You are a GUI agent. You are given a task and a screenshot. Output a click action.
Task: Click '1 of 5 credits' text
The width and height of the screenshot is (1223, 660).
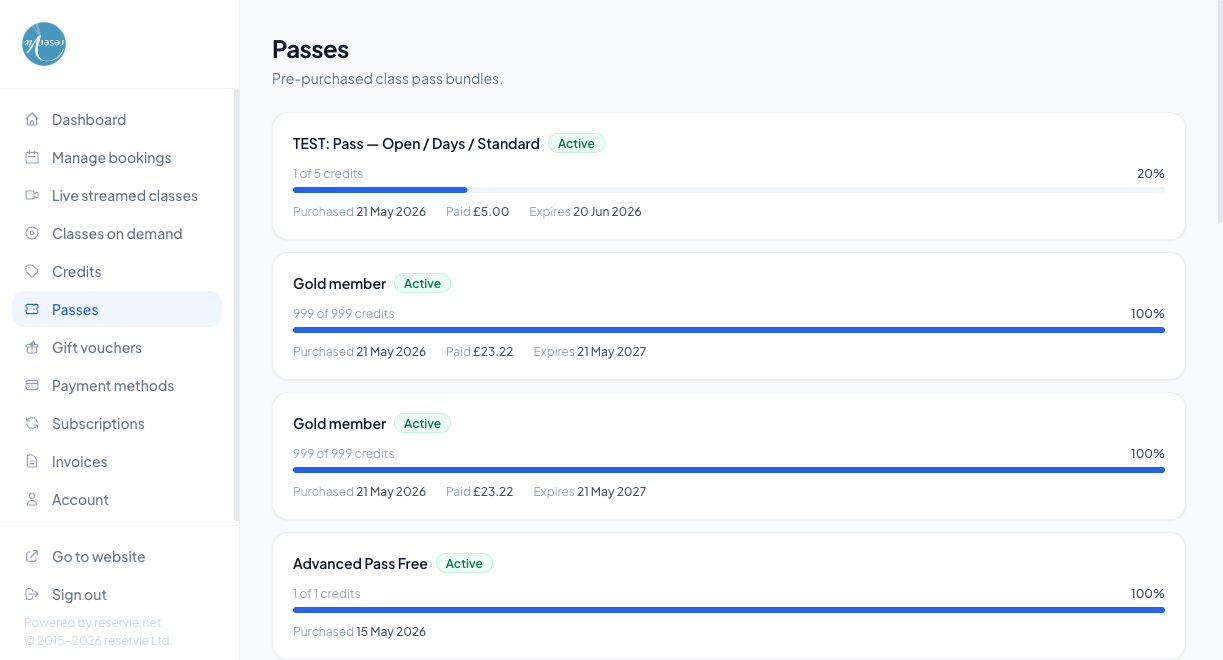[328, 174]
